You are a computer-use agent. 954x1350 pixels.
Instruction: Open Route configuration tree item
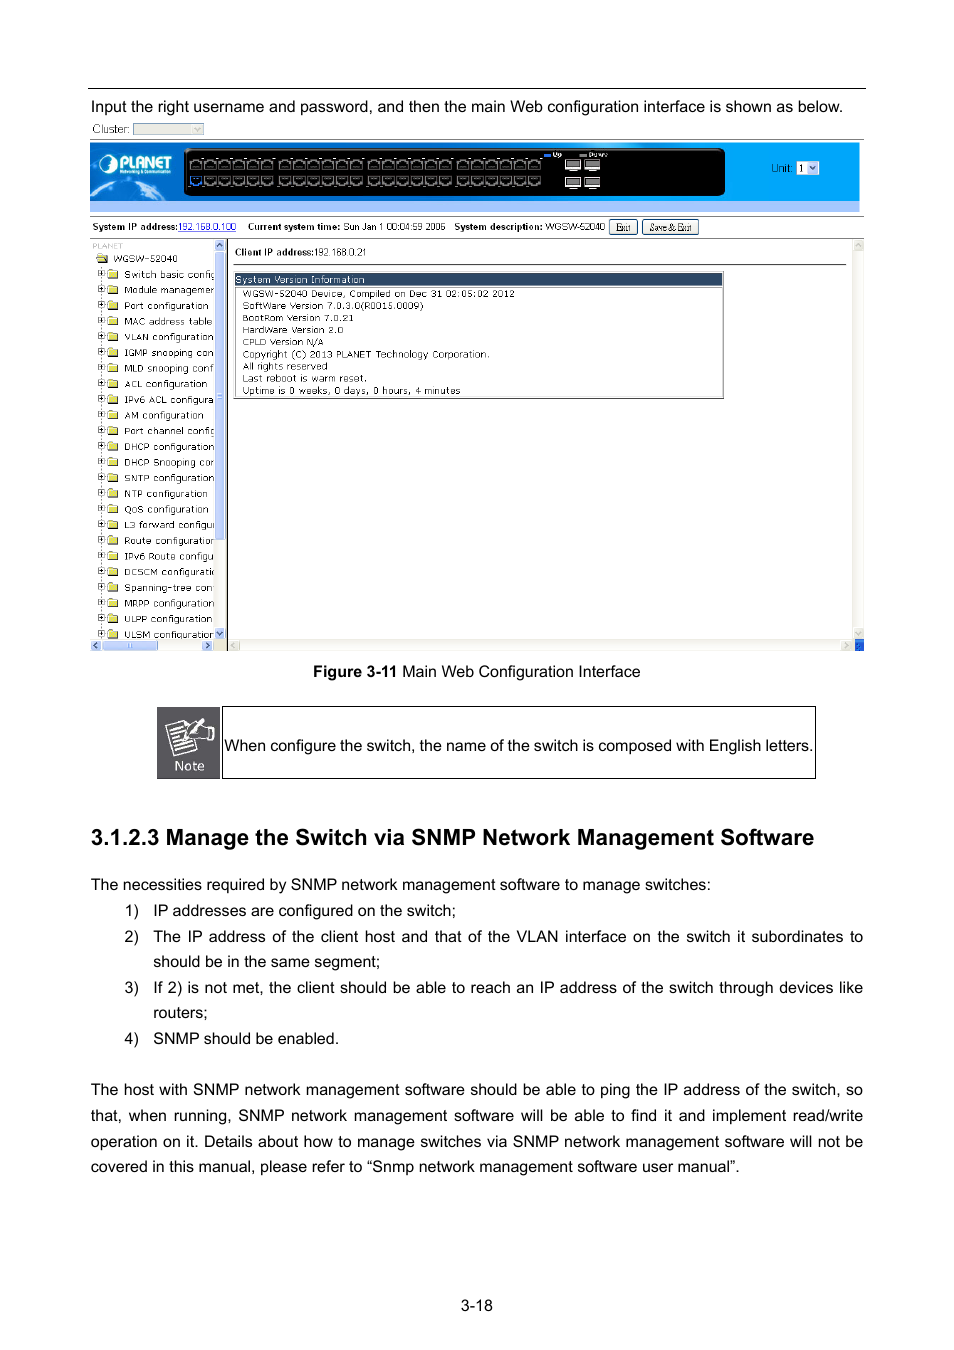coord(168,541)
